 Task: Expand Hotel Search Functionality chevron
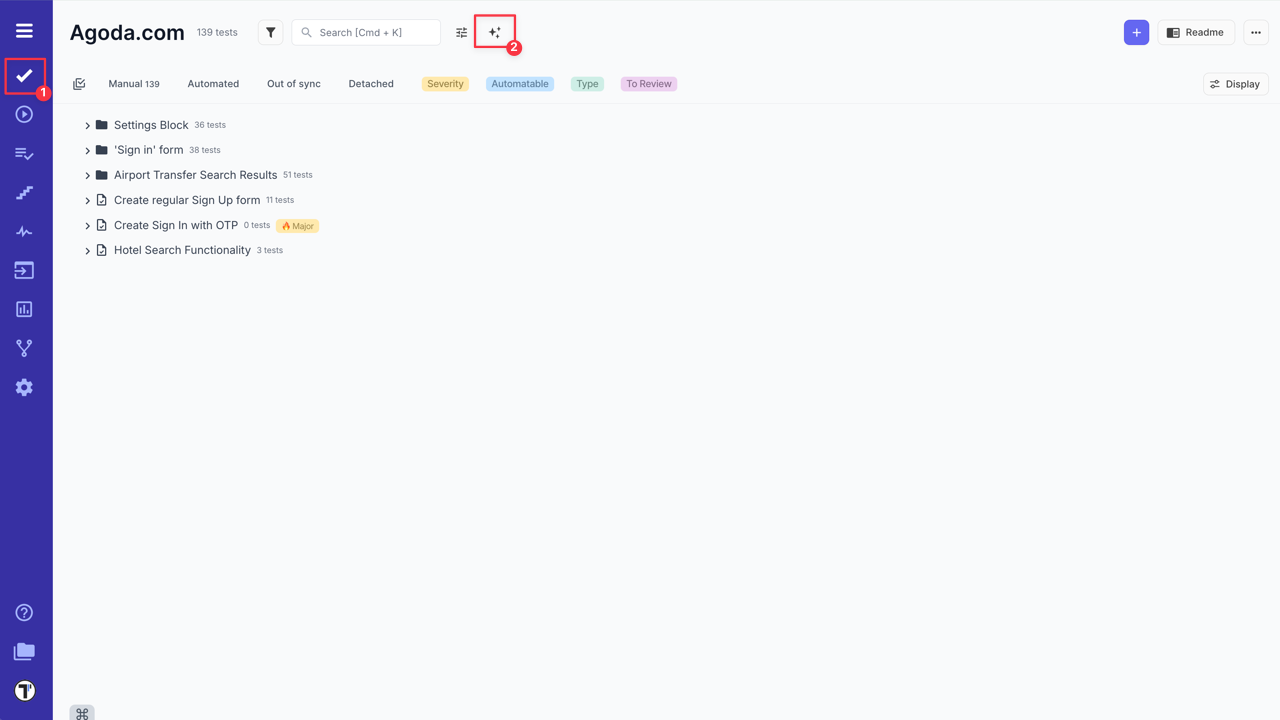(x=87, y=251)
